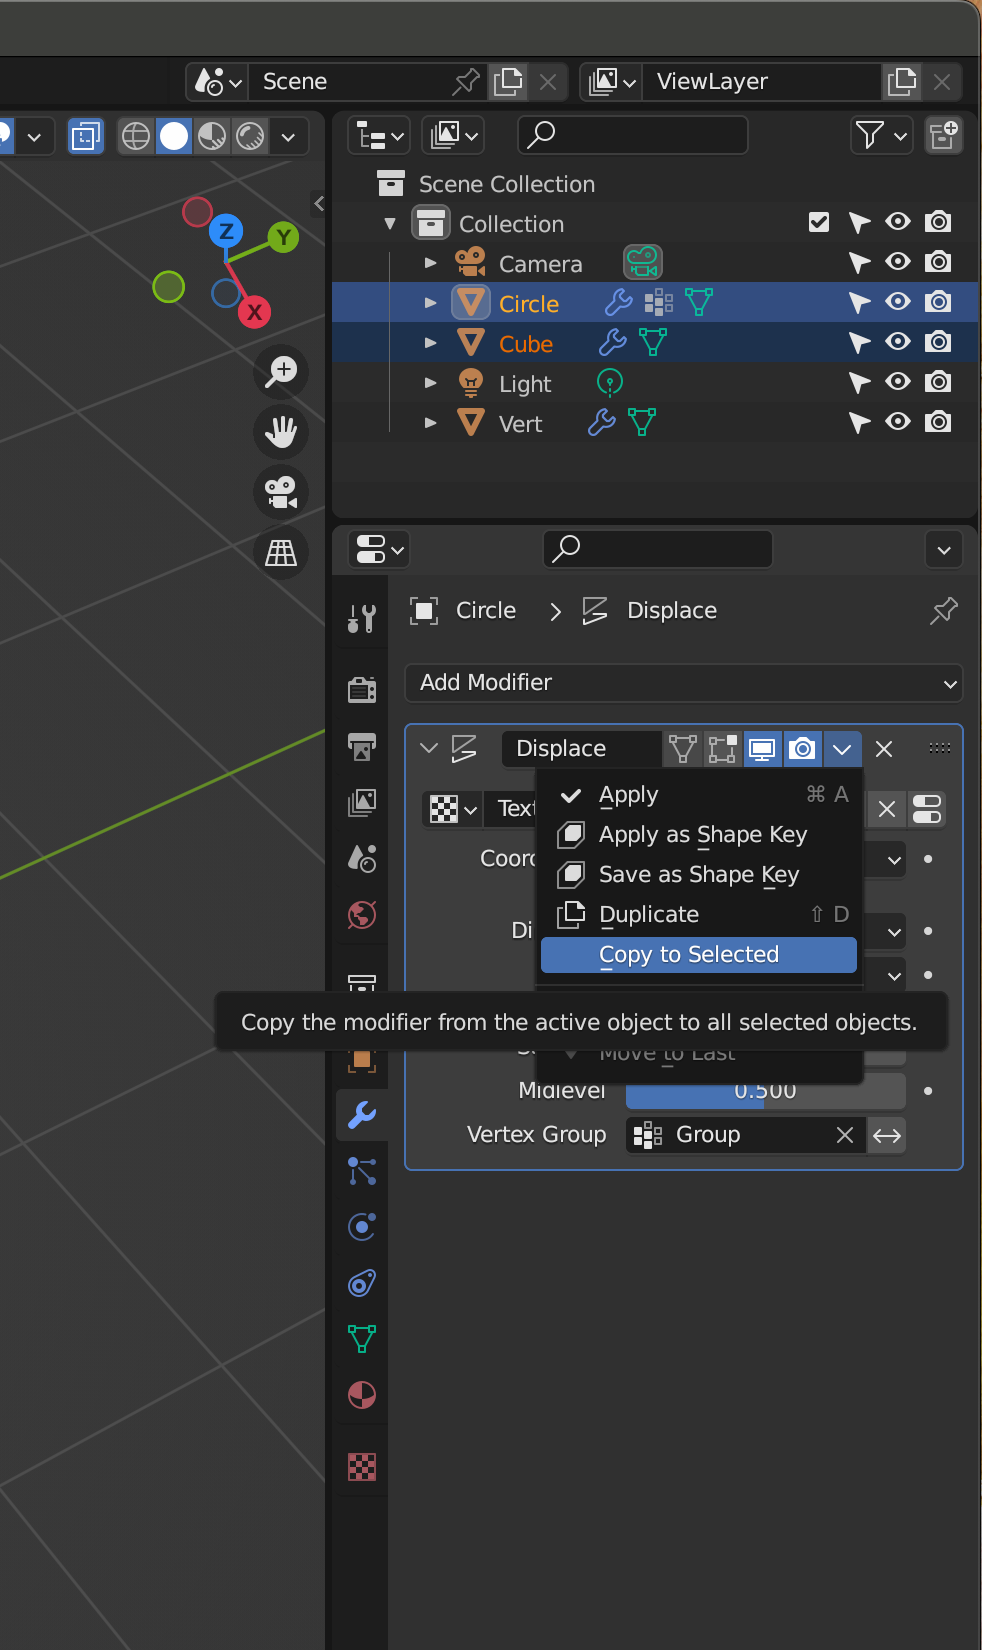The height and width of the screenshot is (1650, 982).
Task: Open Object Data mesh properties tab
Action: [x=362, y=1339]
